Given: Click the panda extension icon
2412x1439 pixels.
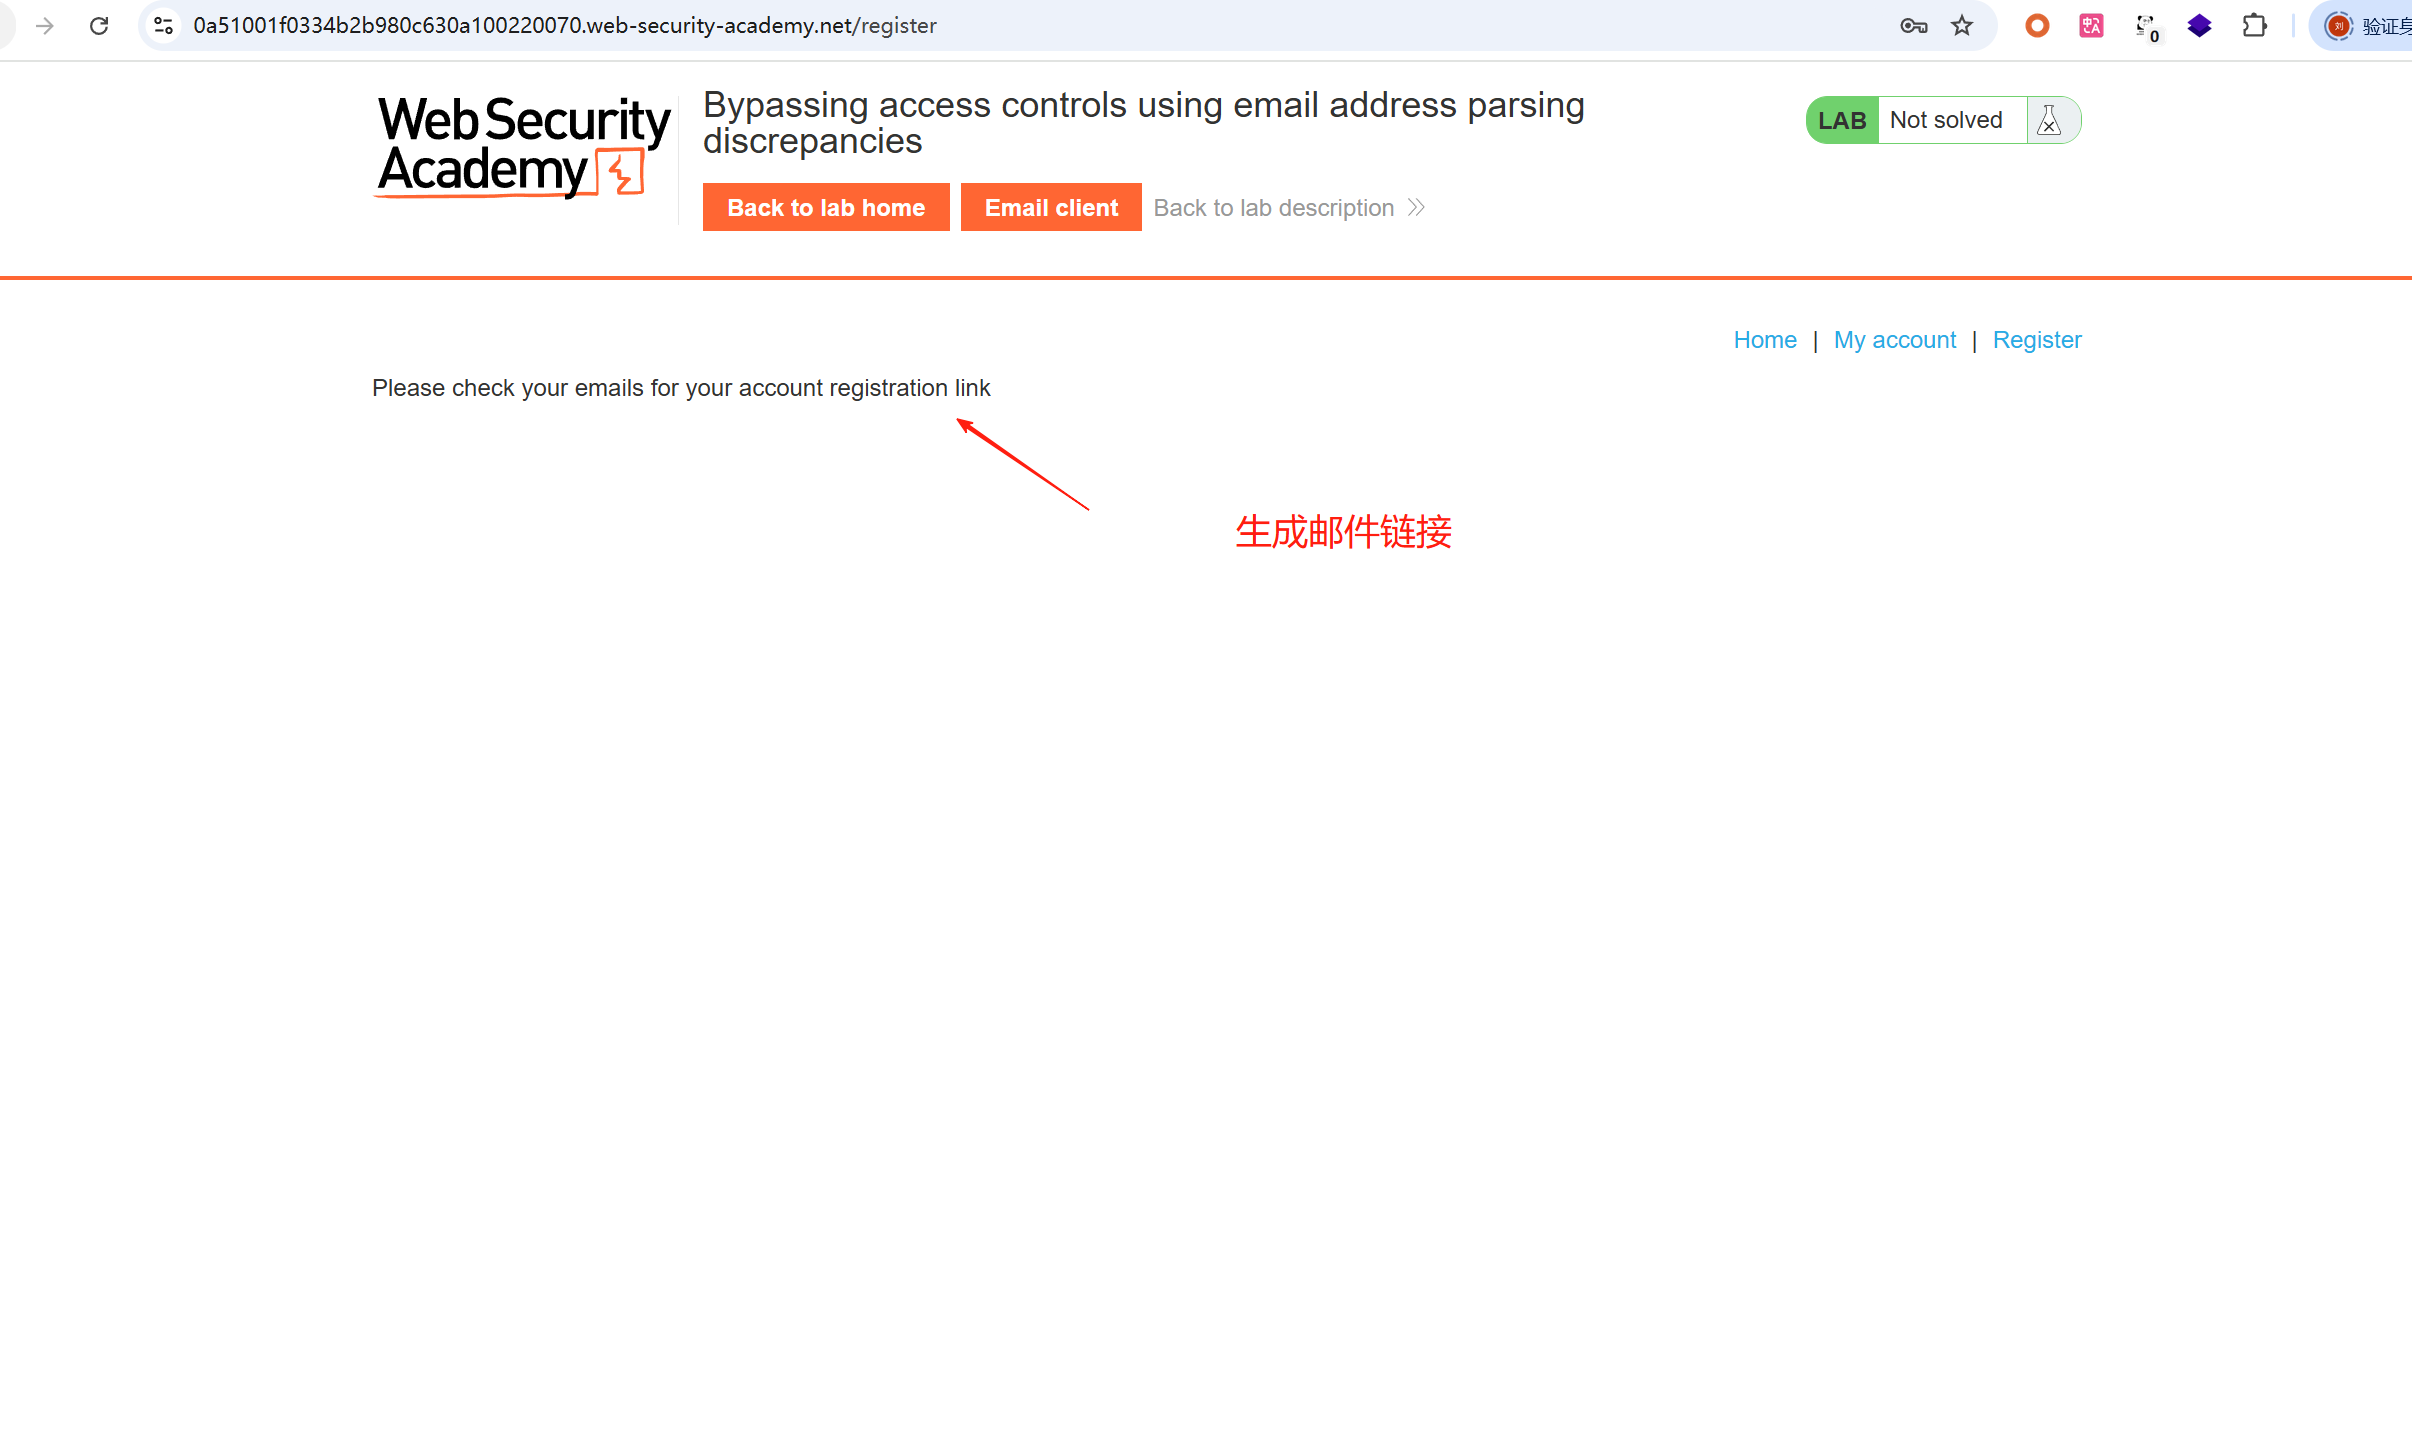Looking at the screenshot, I should [2146, 27].
